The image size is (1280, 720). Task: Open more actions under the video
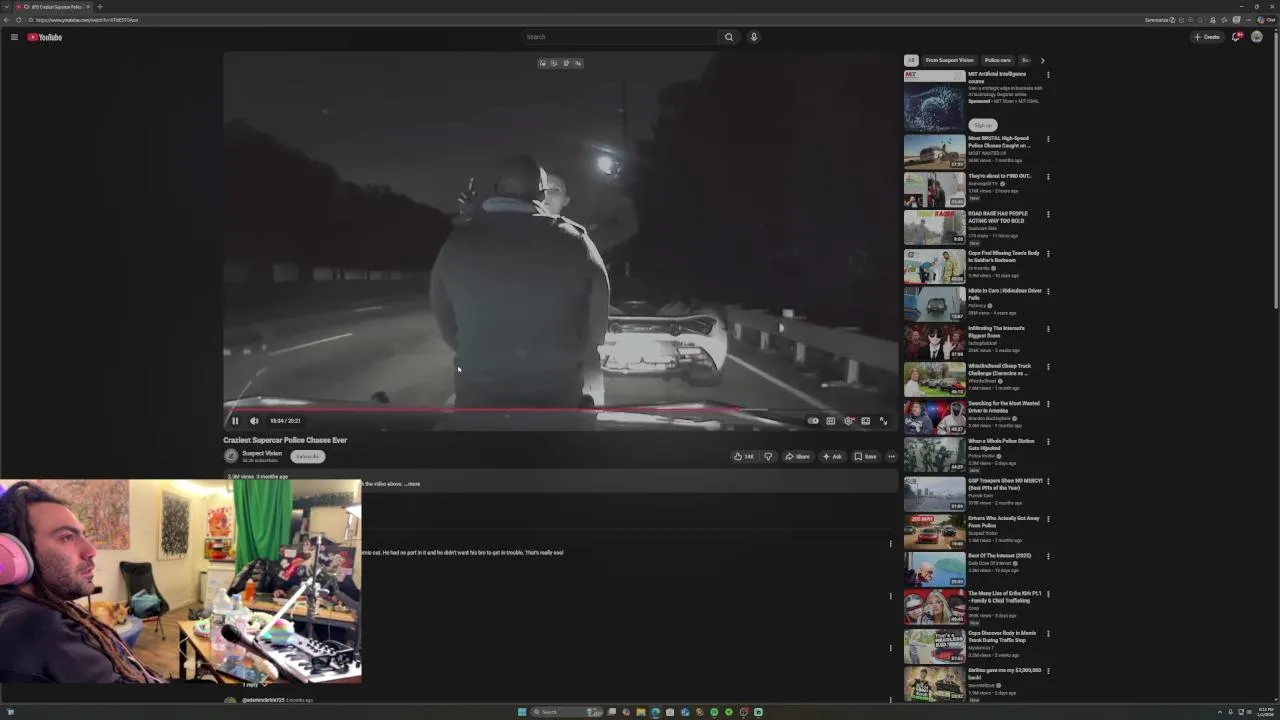coord(891,456)
